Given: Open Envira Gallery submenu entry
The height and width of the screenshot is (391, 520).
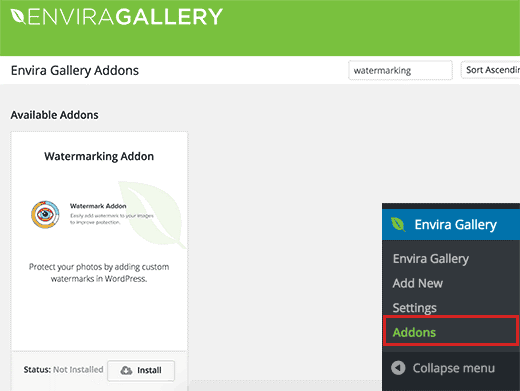Looking at the screenshot, I should tap(431, 258).
